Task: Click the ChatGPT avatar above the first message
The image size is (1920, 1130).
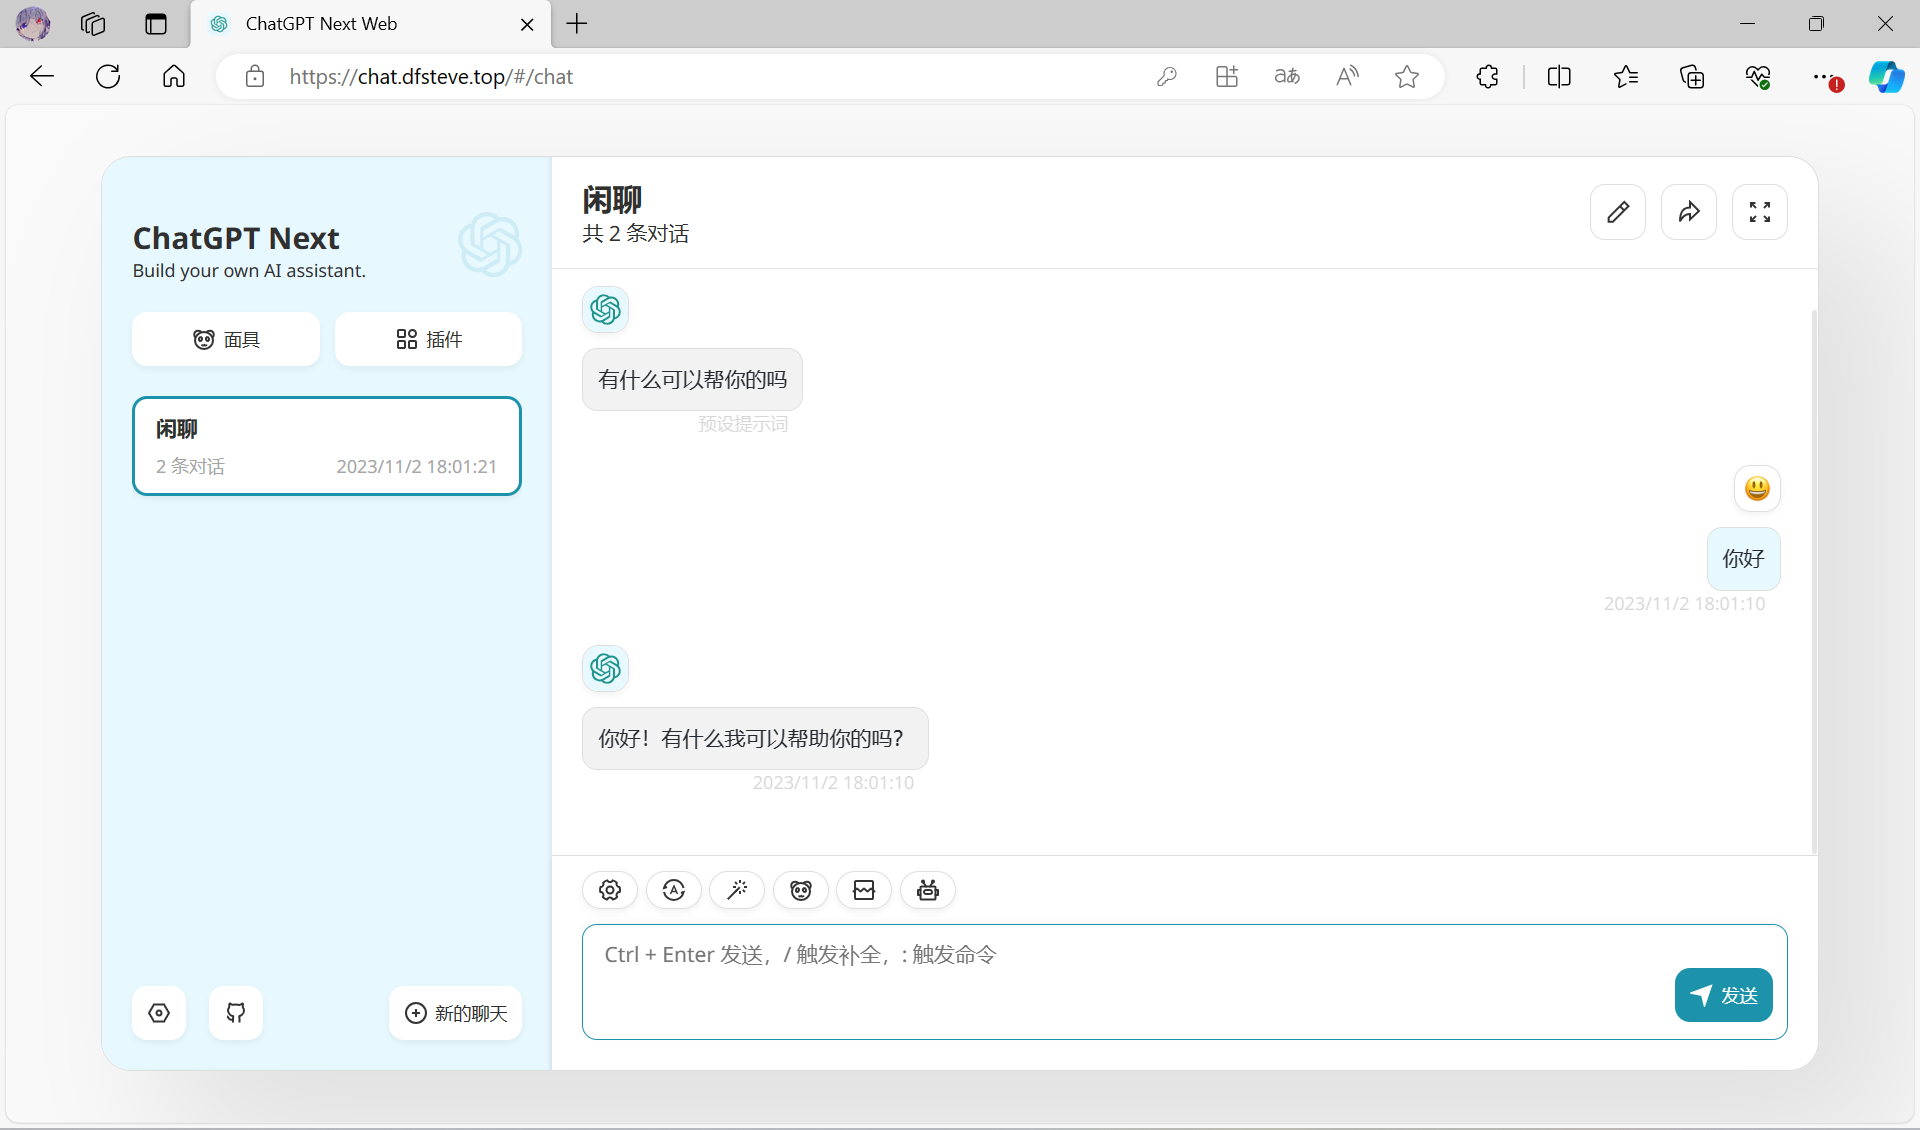Action: pyautogui.click(x=605, y=309)
